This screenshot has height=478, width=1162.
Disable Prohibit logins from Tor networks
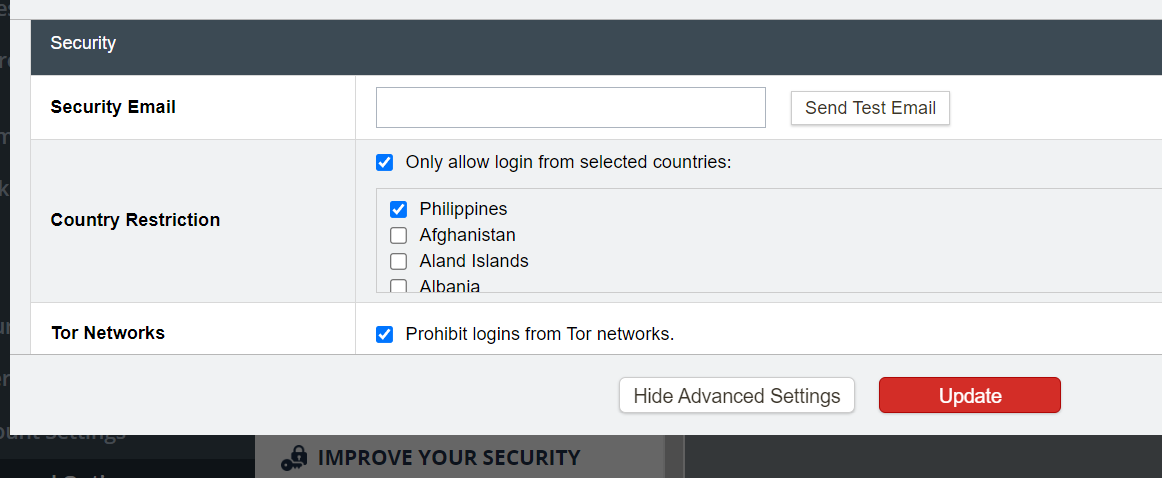pyautogui.click(x=384, y=334)
